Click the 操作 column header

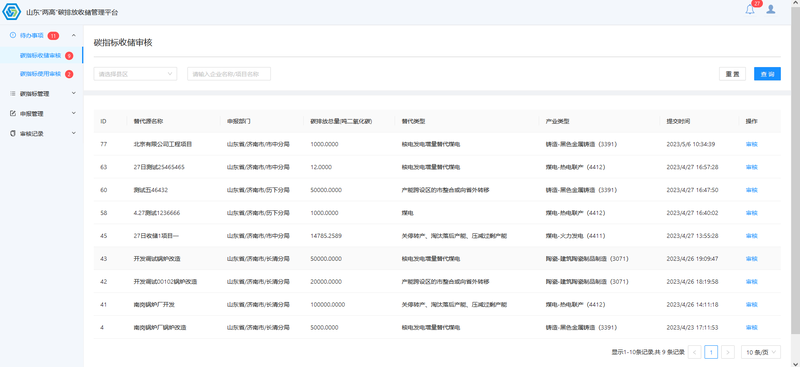[752, 121]
